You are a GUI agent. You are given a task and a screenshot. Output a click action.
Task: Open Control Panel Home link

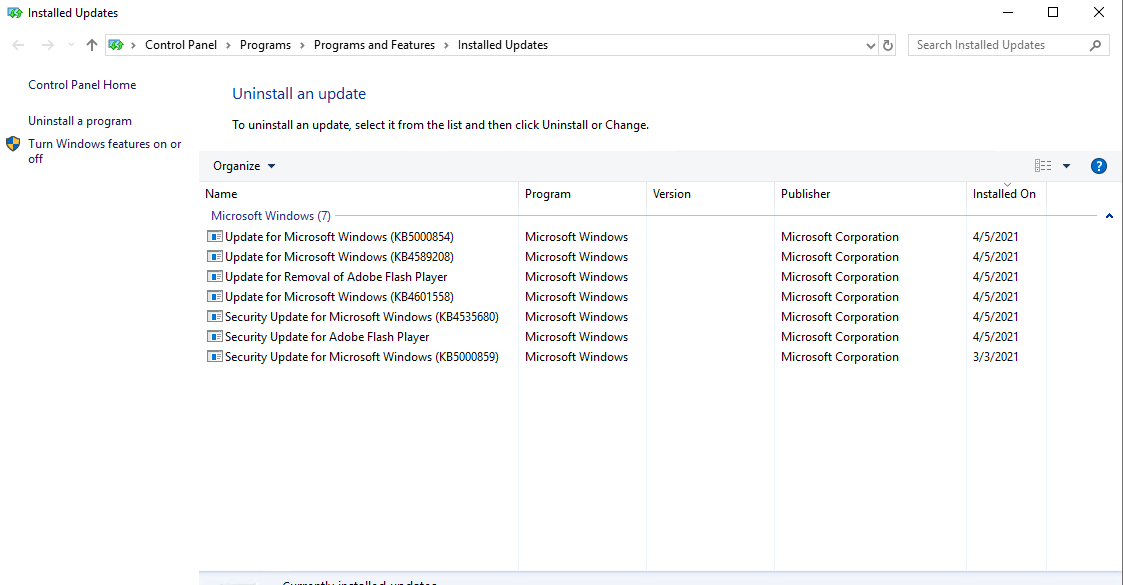[82, 84]
